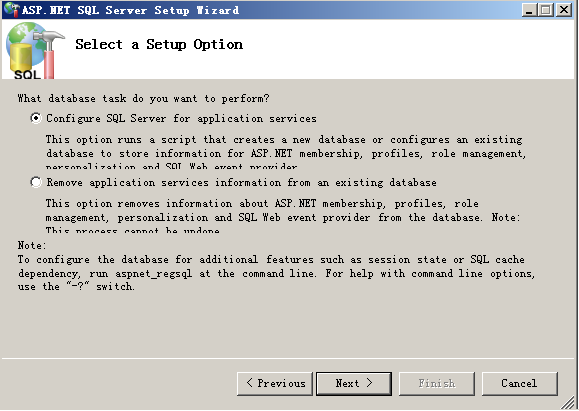The image size is (579, 411).
Task: Select the Configure SQL Server radio button
Action: tap(36, 119)
